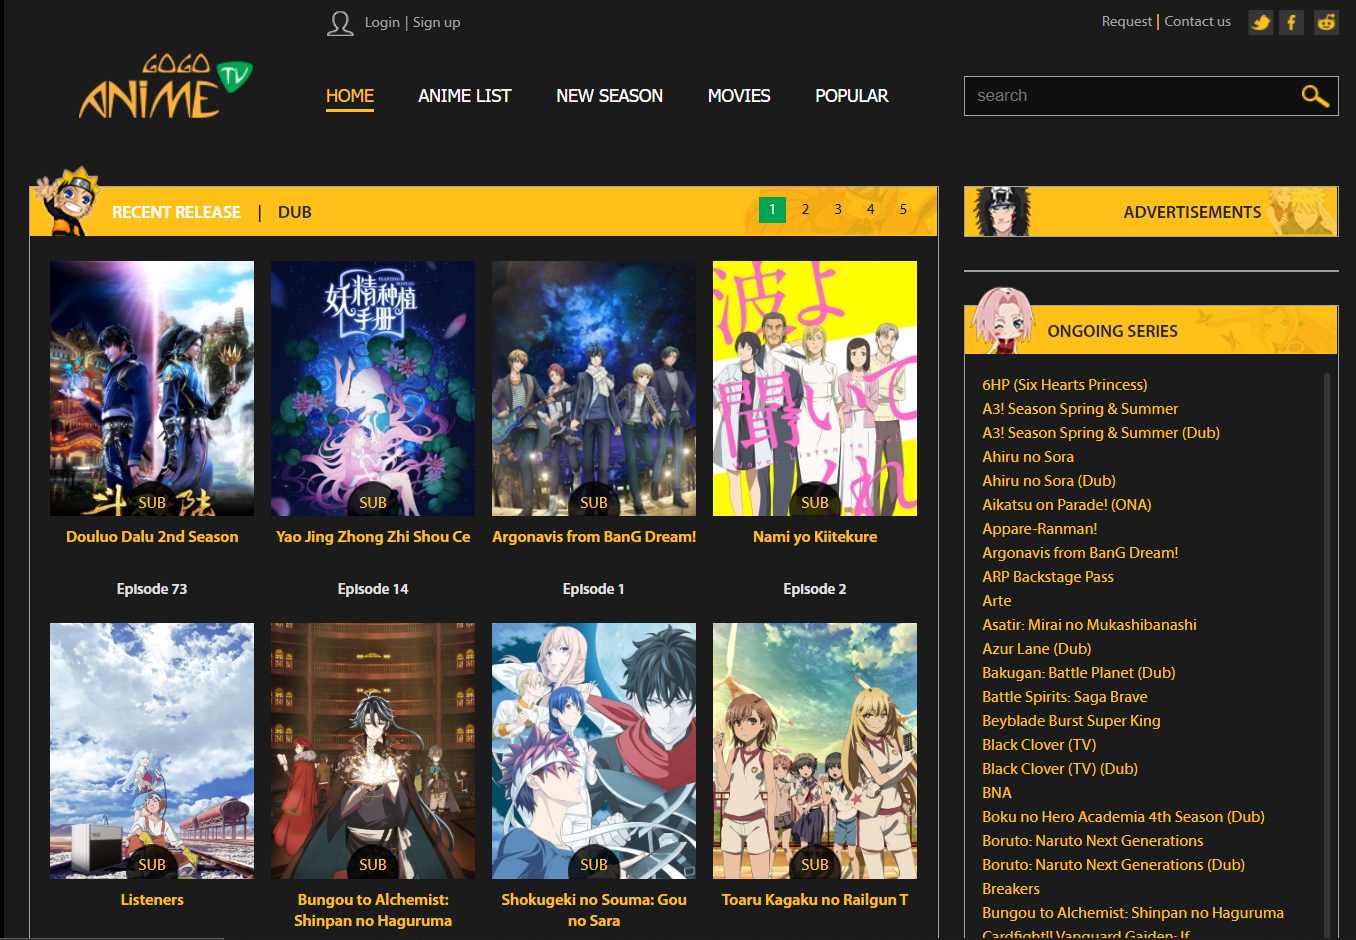Go to pagination page 4

(870, 209)
